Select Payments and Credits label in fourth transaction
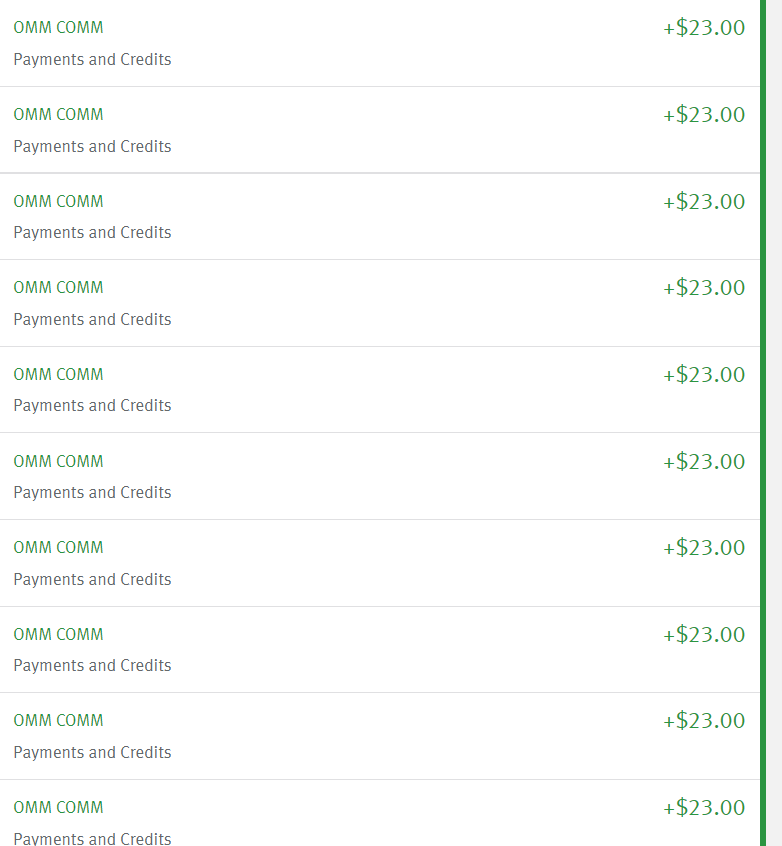 [x=92, y=319]
